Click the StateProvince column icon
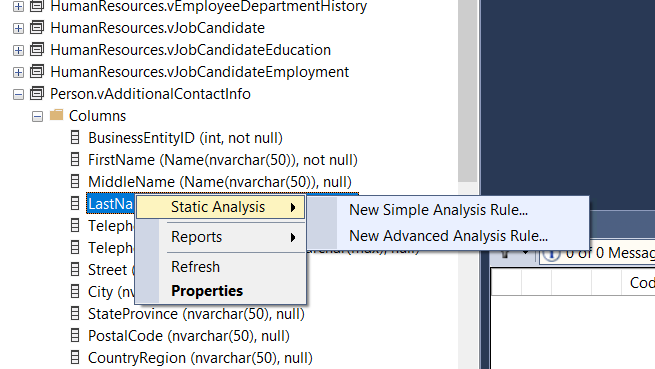655x369 pixels. point(75,313)
